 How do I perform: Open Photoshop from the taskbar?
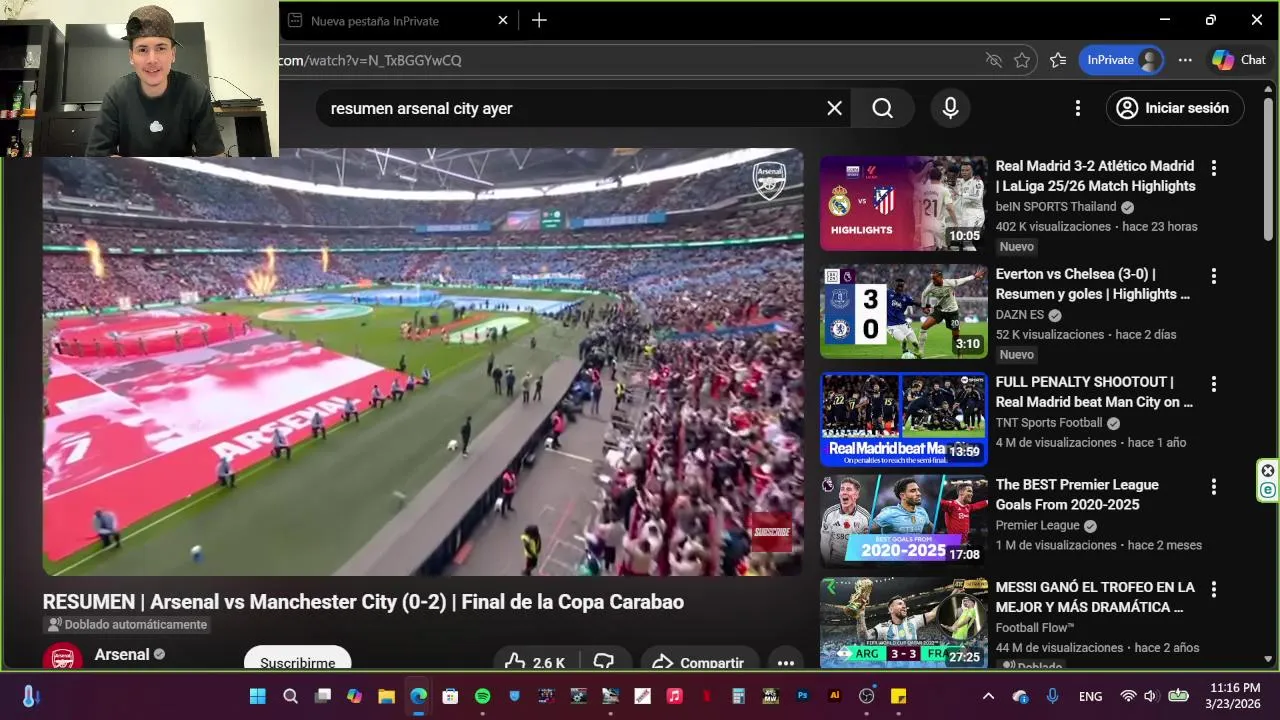[x=802, y=696]
